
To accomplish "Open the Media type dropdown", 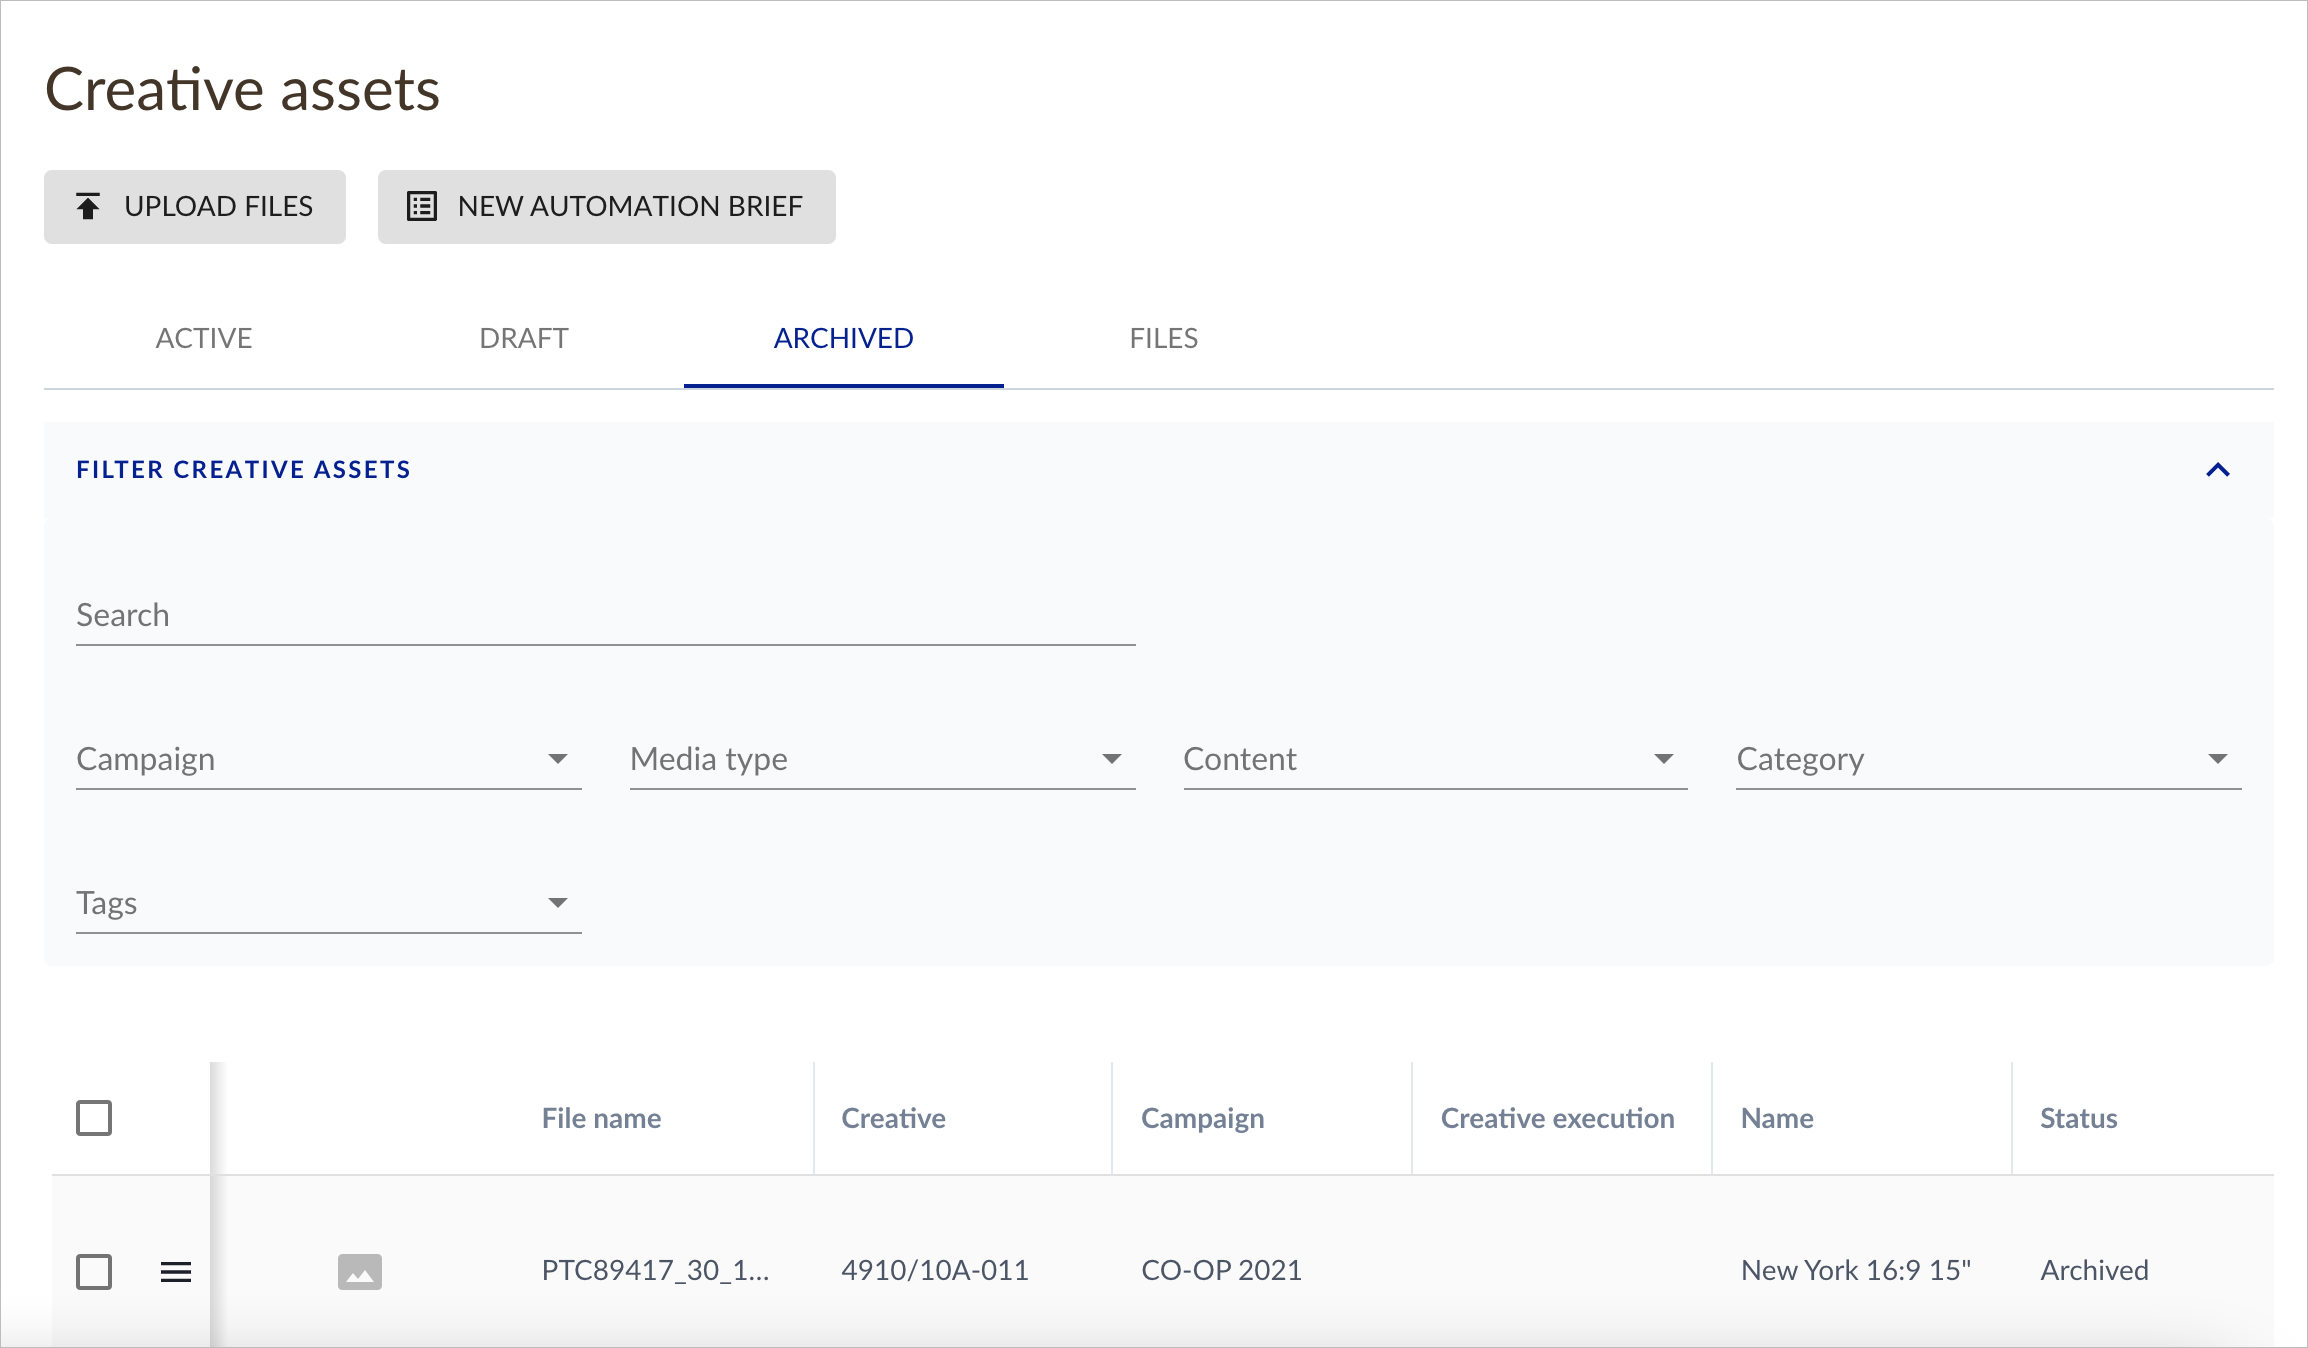I will click(882, 760).
